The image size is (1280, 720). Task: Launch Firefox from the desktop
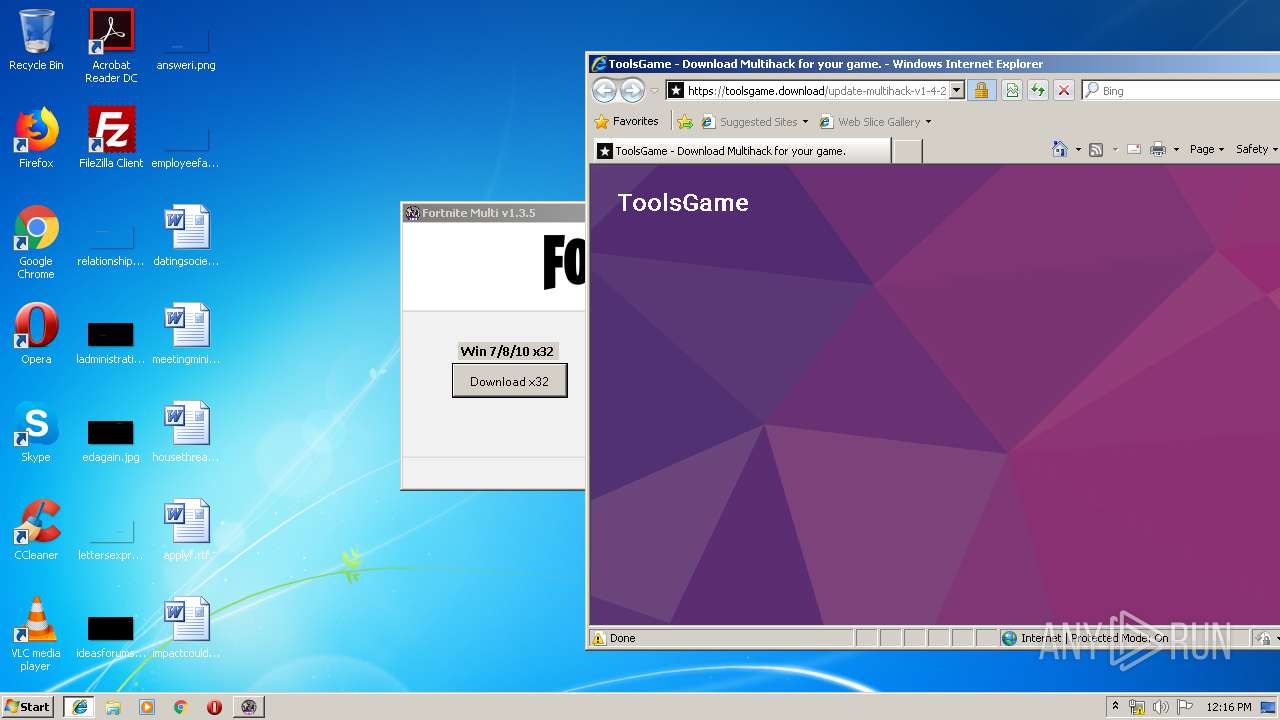36,138
